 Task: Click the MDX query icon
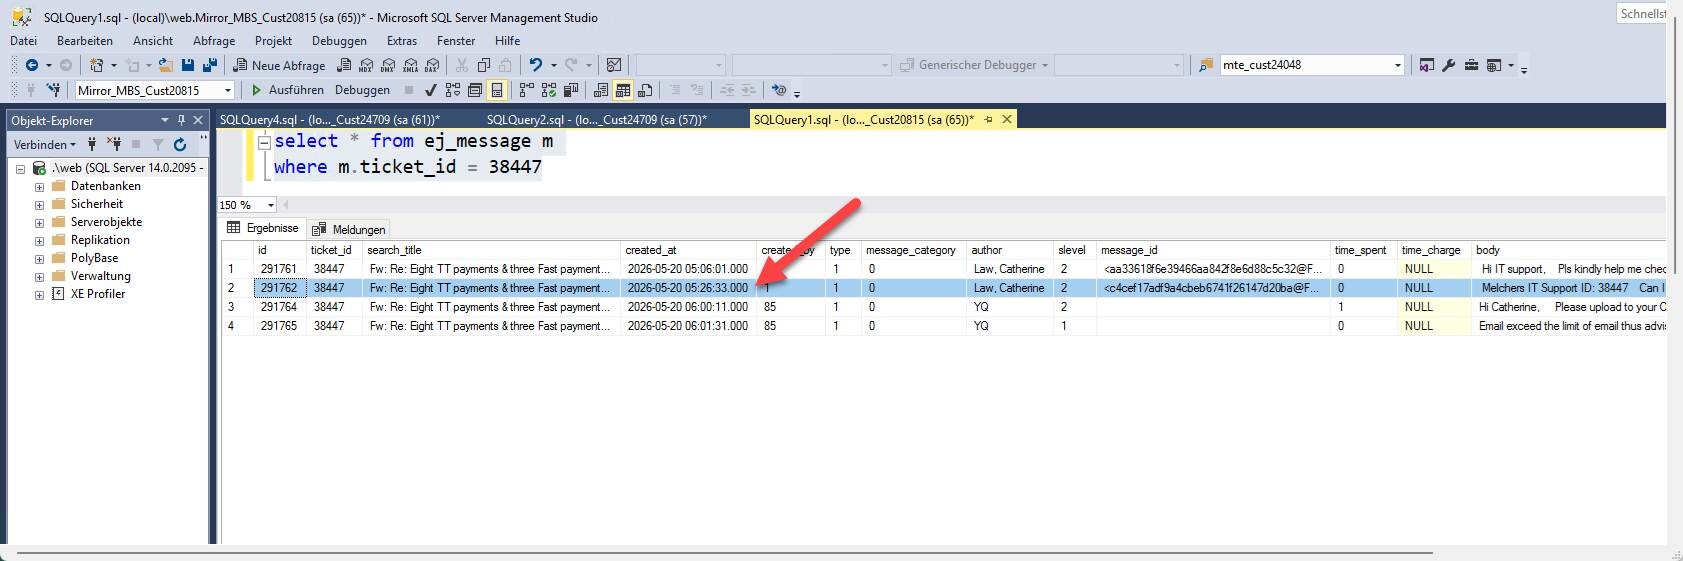pos(366,65)
